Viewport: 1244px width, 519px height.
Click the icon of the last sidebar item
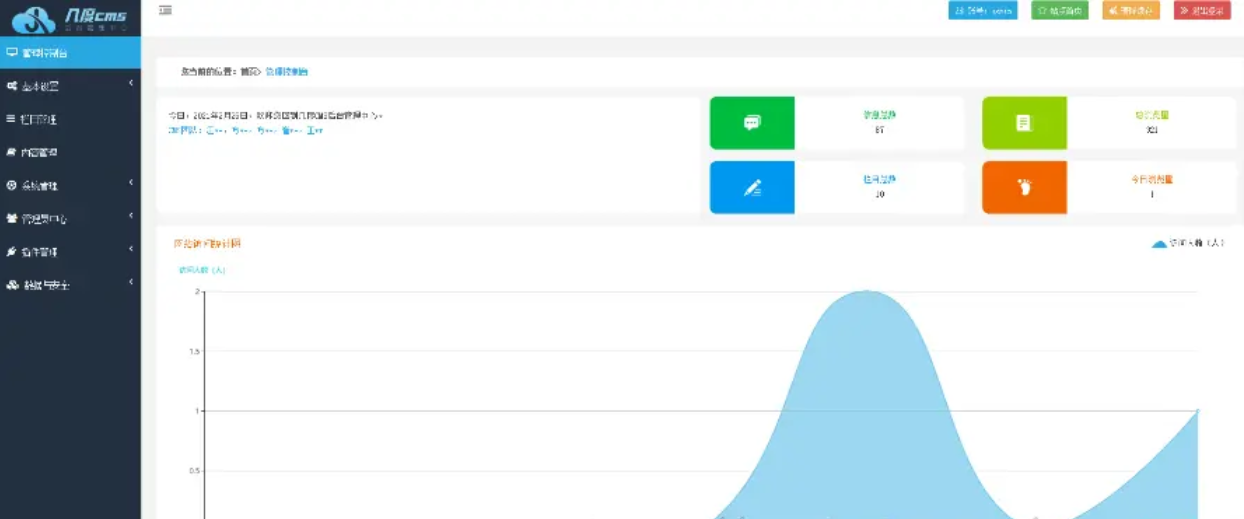click(x=12, y=285)
